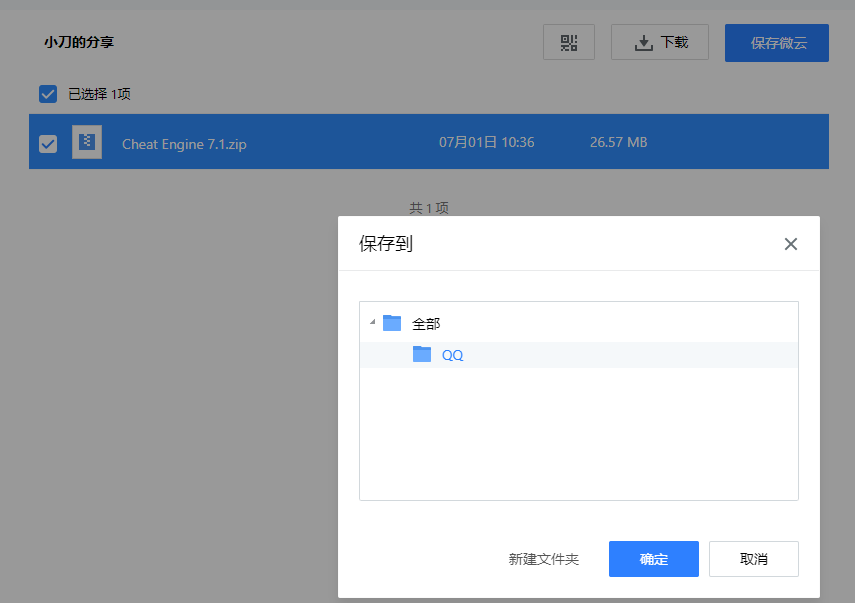
Task: Close the 保存到 dialog with X icon
Action: [791, 243]
